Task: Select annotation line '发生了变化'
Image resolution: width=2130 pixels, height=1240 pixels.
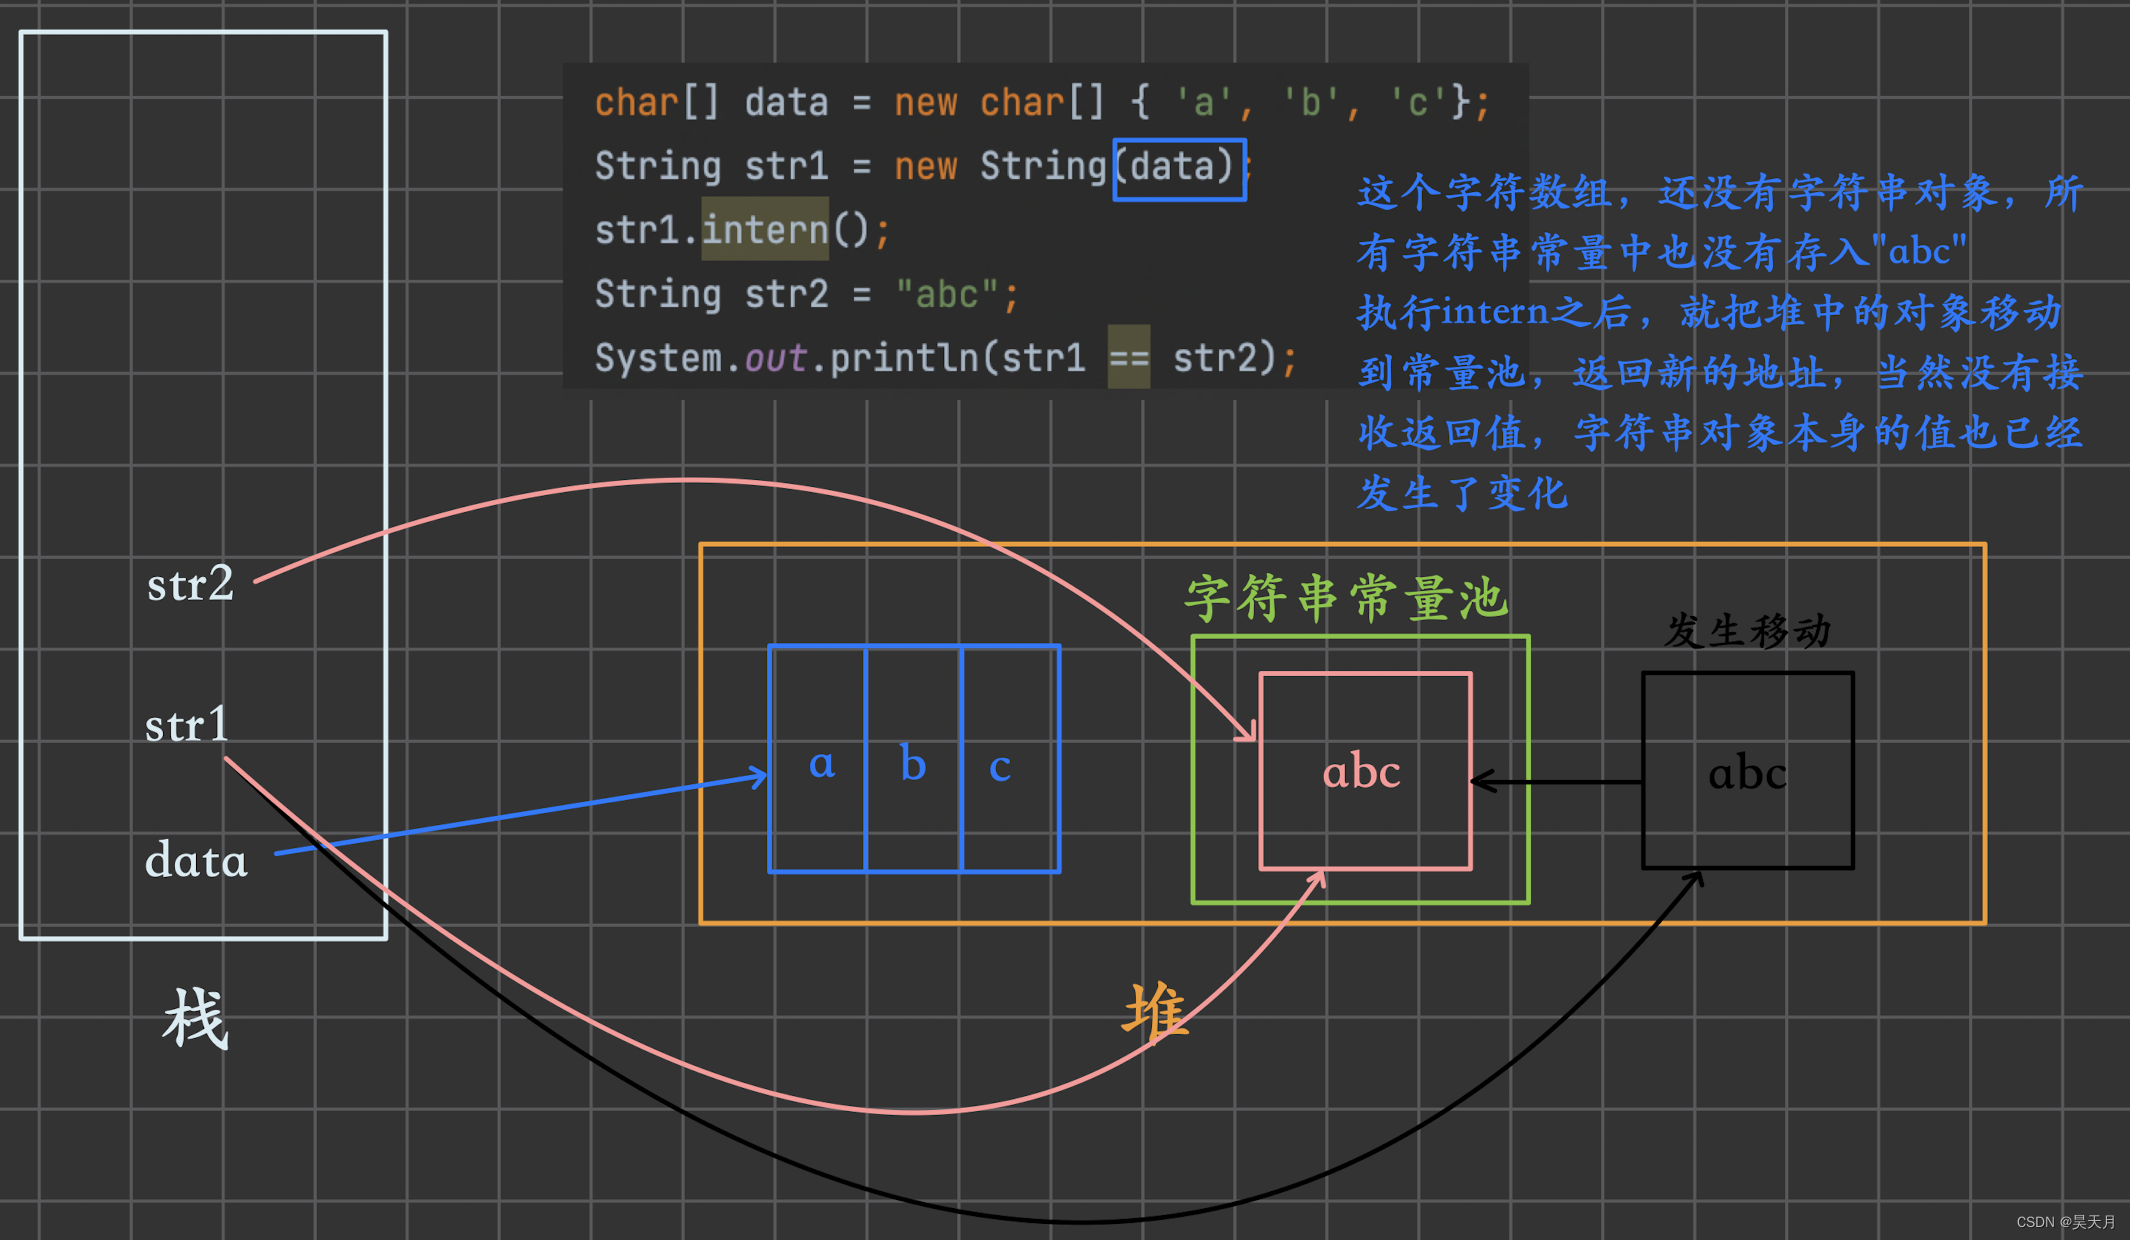Action: [x=1462, y=493]
